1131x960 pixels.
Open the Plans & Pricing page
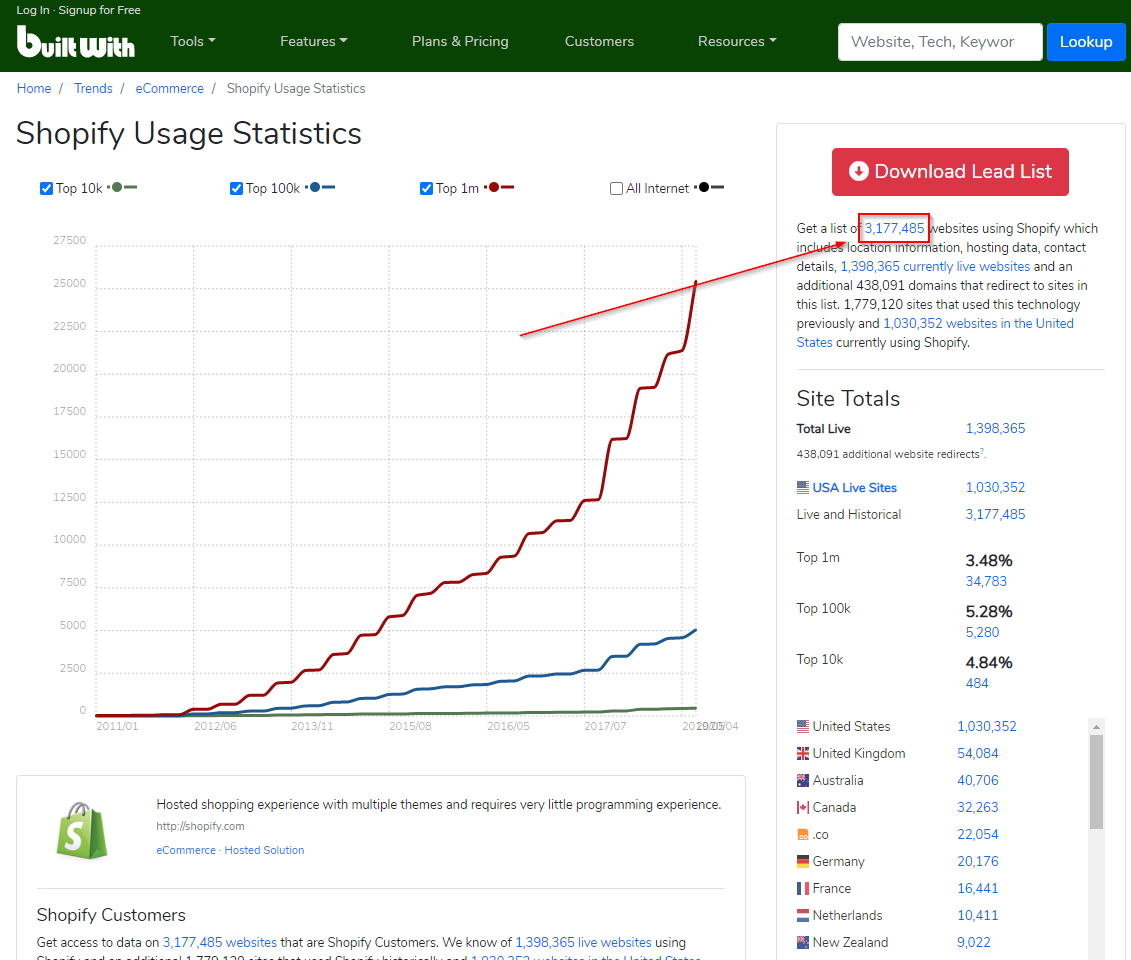tap(460, 41)
